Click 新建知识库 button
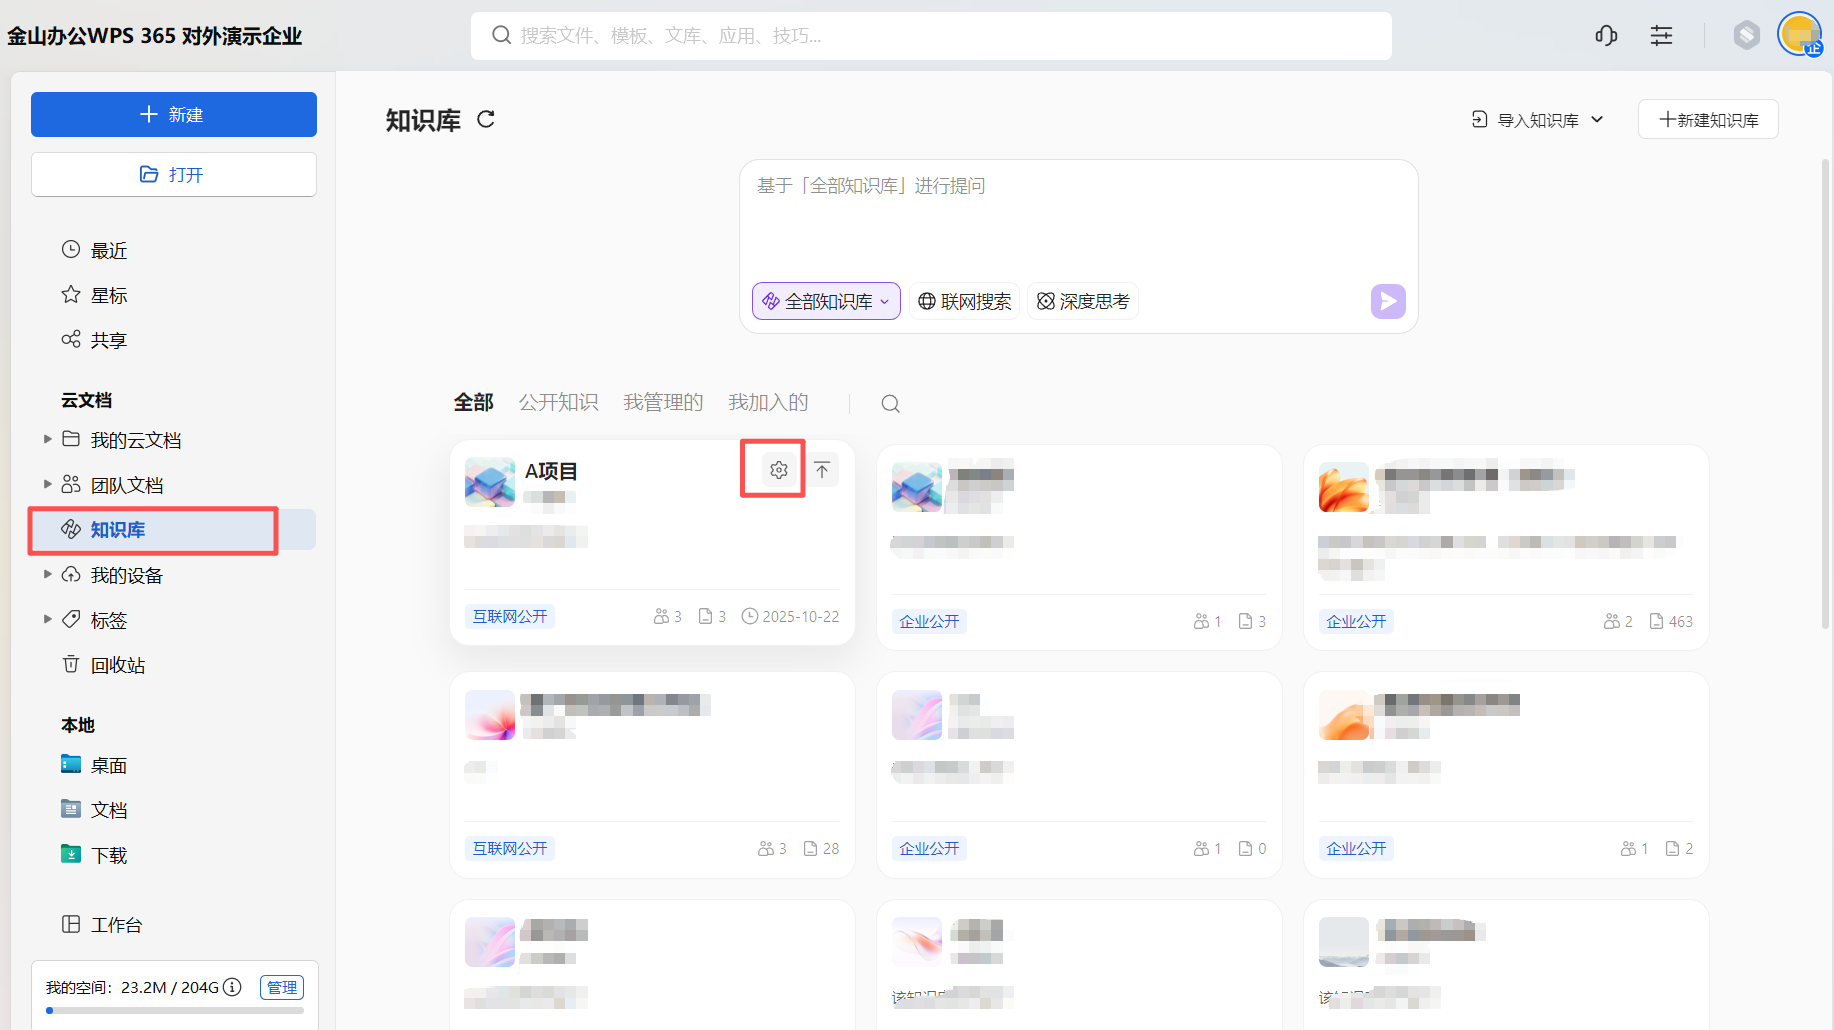This screenshot has height=1030, width=1834. [x=1708, y=119]
